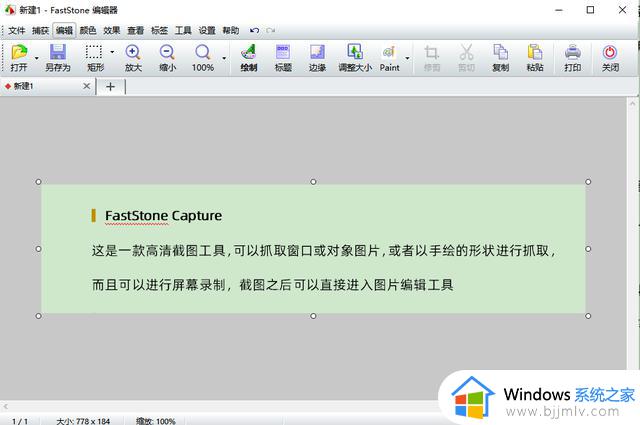Click the size 778 x 184 status text
The width and height of the screenshot is (640, 425).
coord(83,421)
